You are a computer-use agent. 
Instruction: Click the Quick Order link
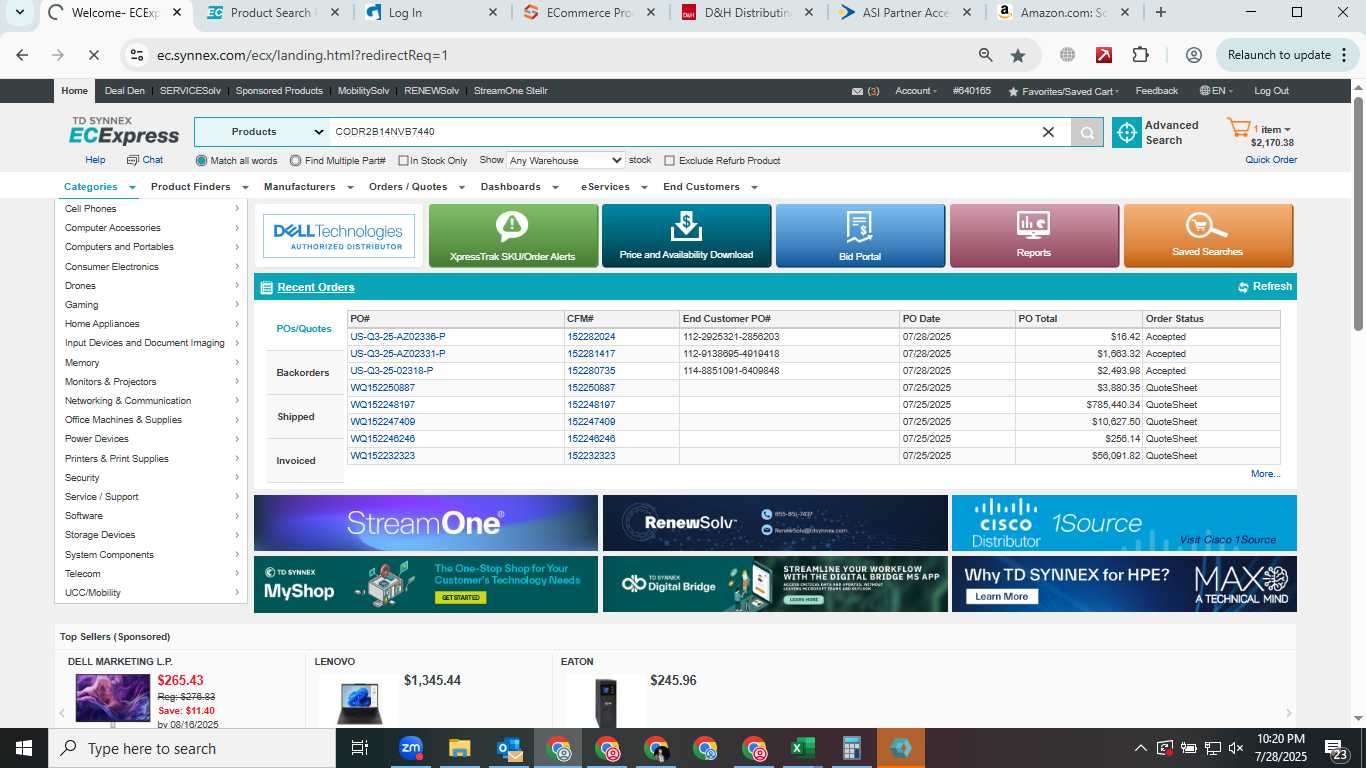tap(1271, 160)
